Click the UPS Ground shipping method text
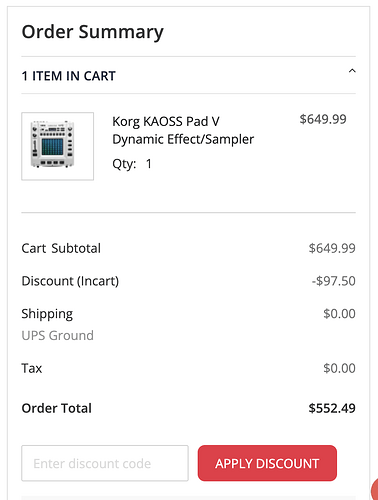The width and height of the screenshot is (378, 500). click(58, 335)
